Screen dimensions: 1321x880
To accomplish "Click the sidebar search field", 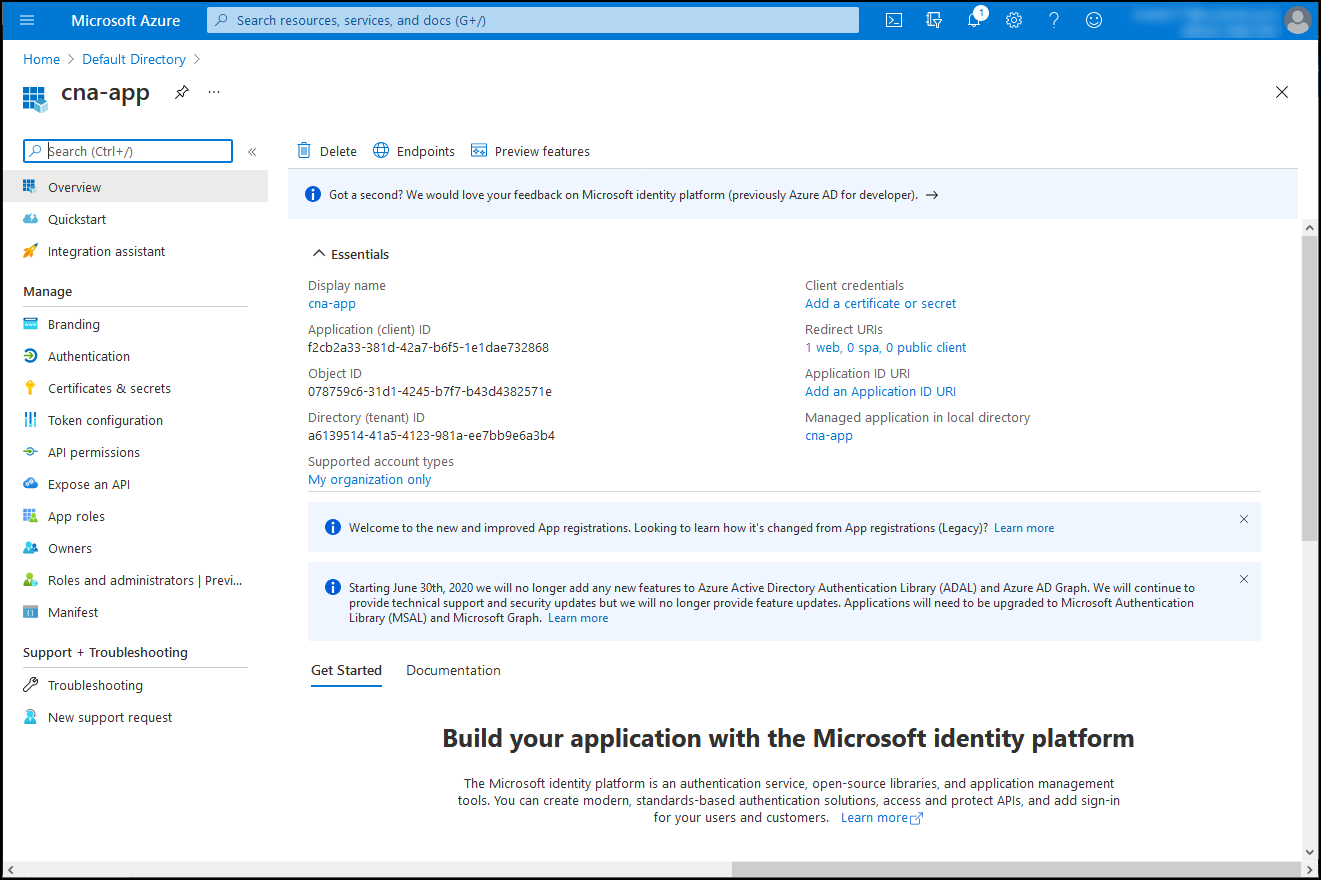I will tap(128, 151).
